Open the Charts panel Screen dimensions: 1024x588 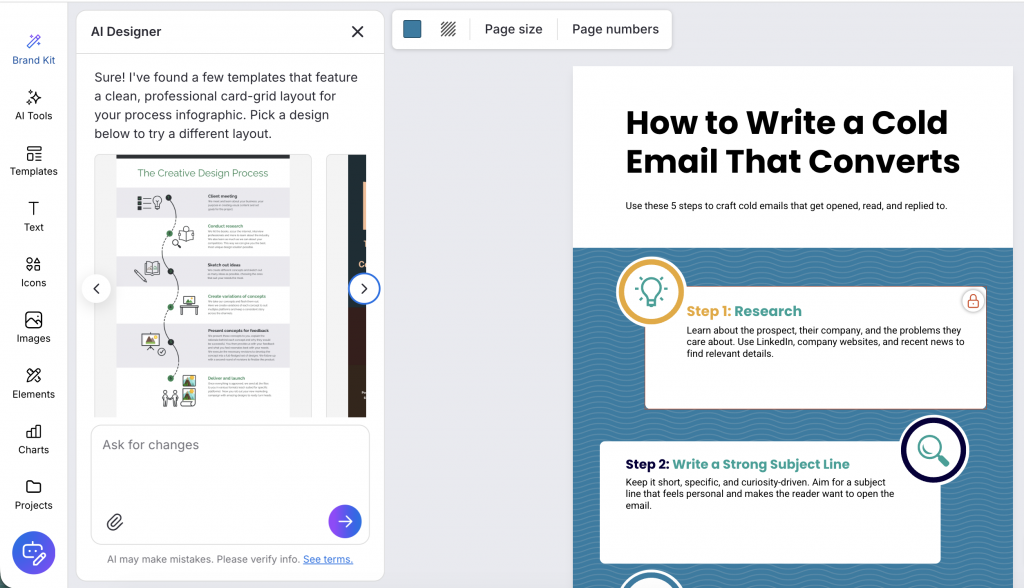[x=33, y=439]
